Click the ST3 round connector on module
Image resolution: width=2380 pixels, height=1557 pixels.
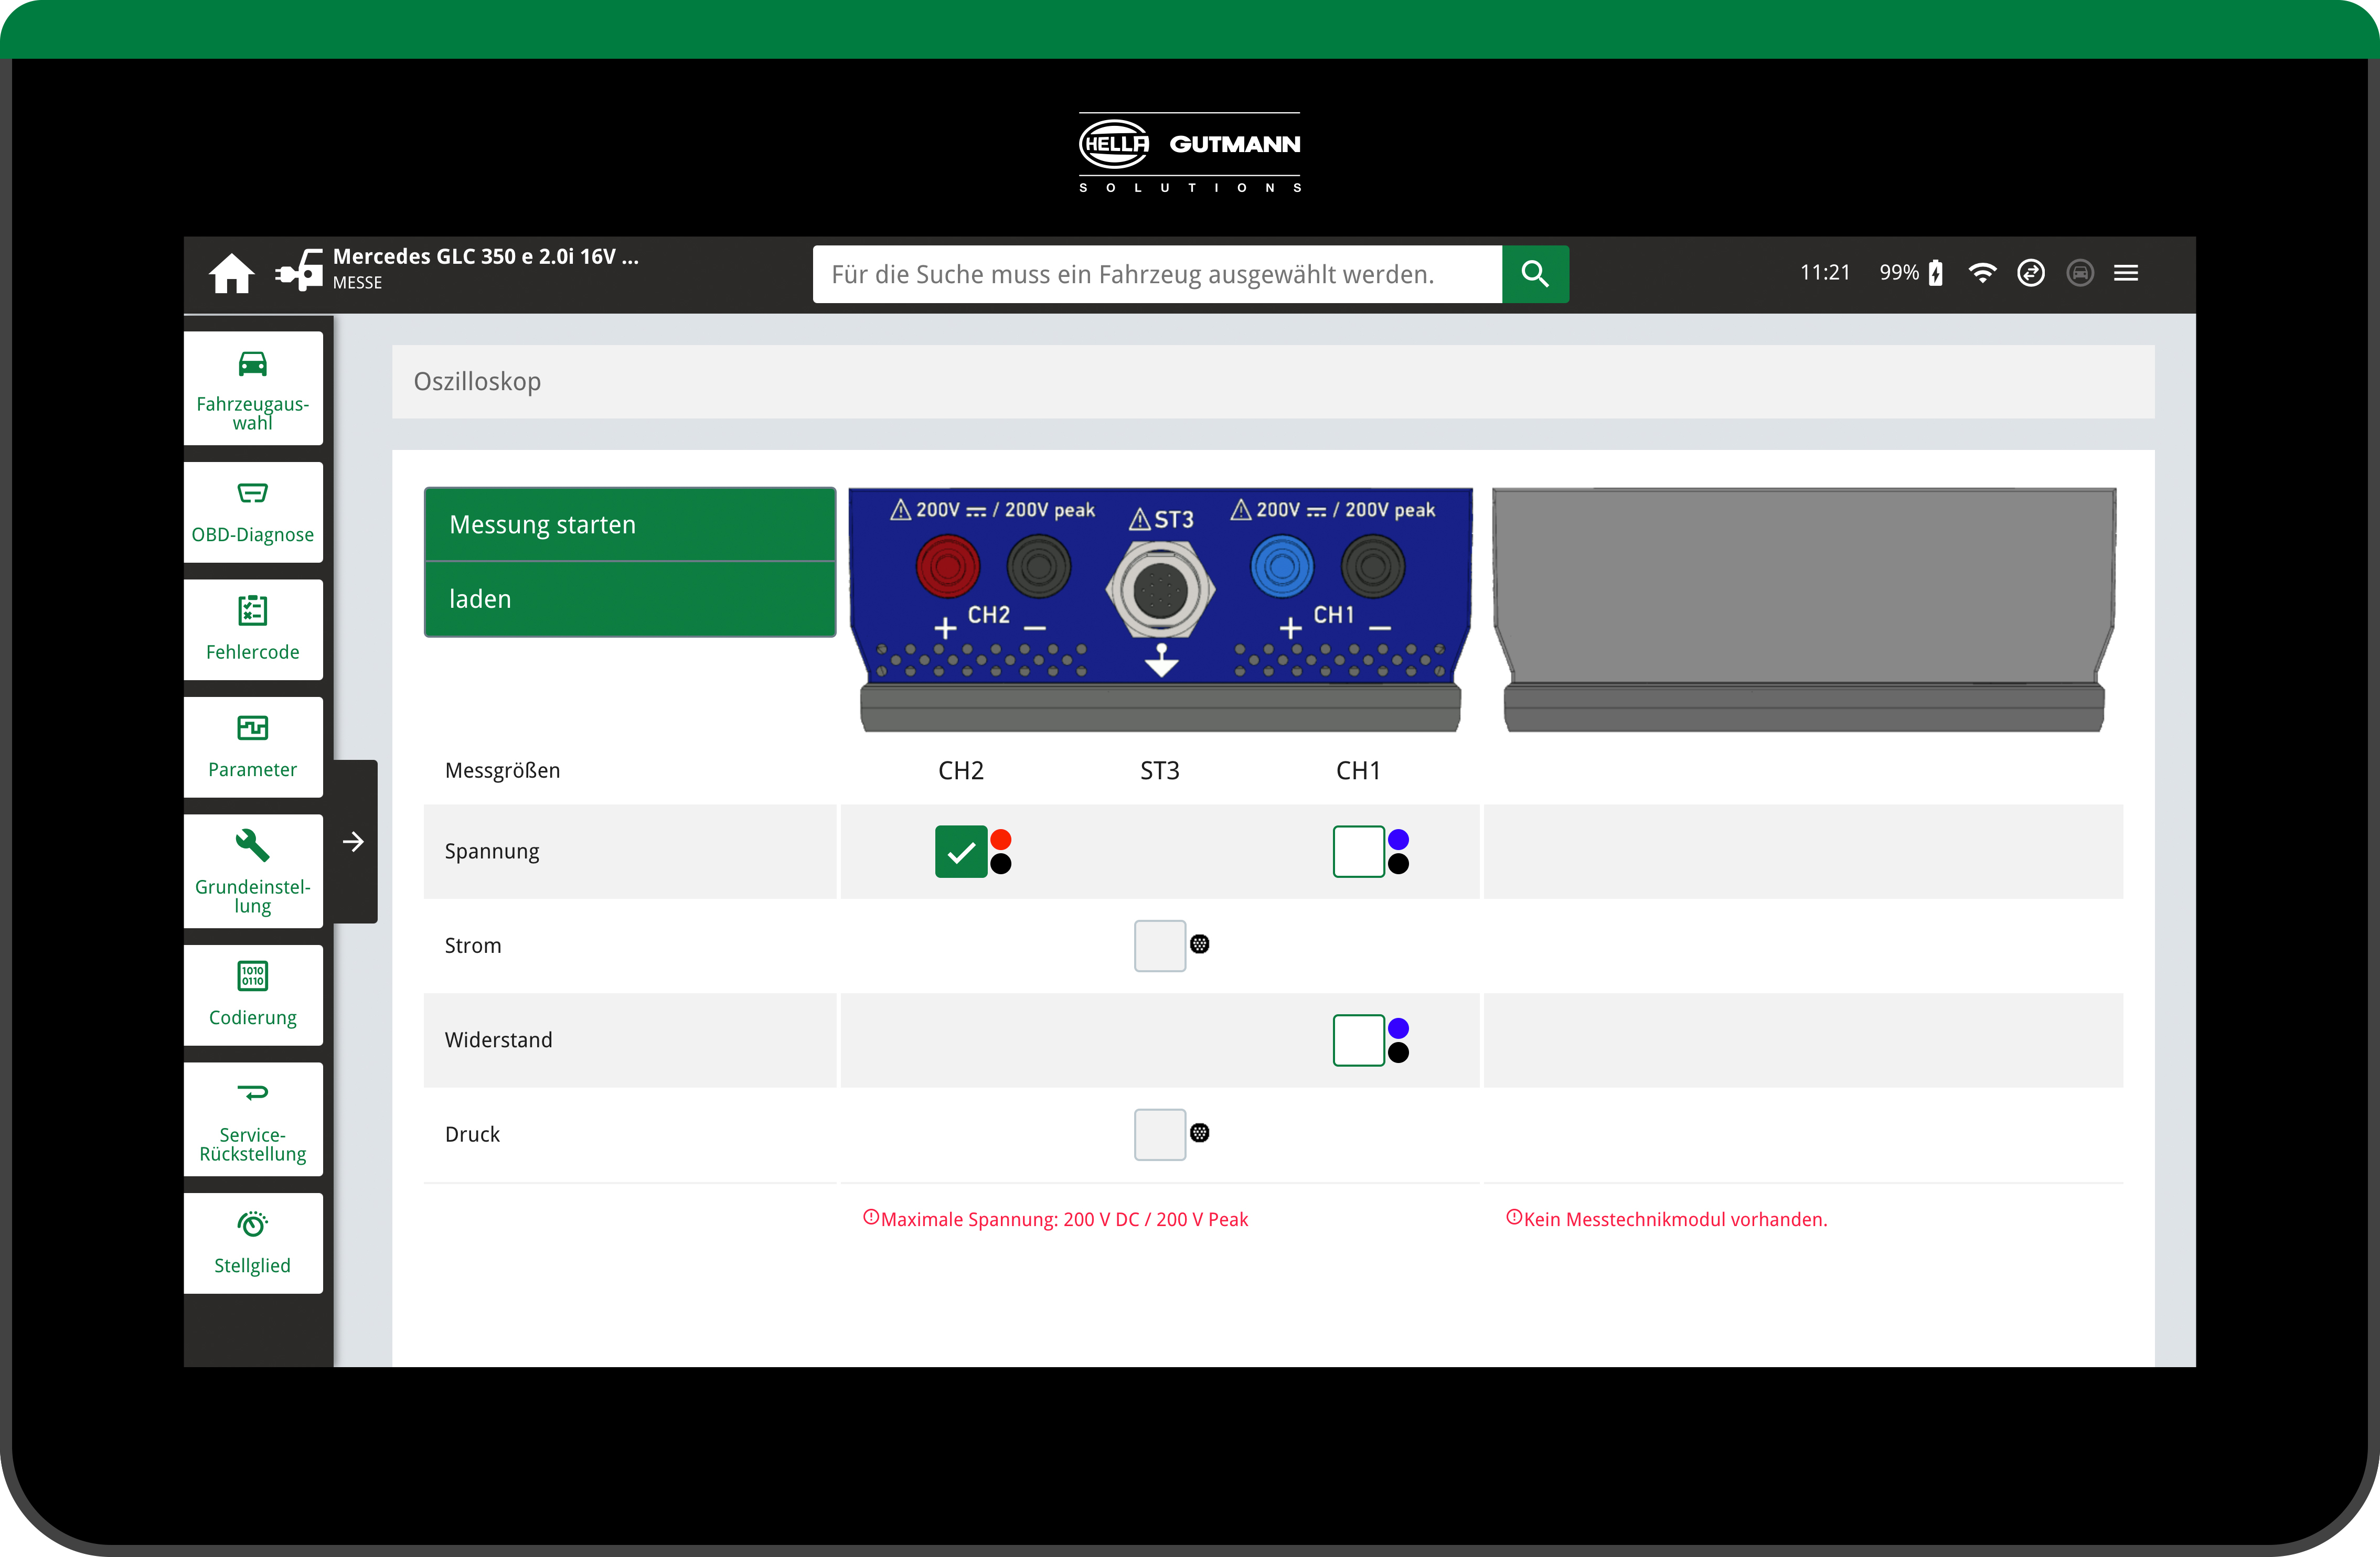(1160, 589)
